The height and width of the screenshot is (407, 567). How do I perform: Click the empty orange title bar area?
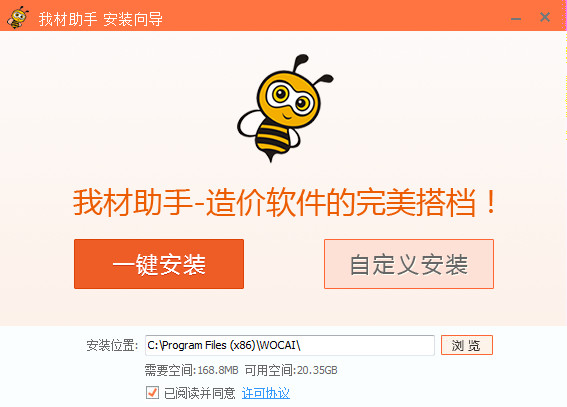point(333,16)
